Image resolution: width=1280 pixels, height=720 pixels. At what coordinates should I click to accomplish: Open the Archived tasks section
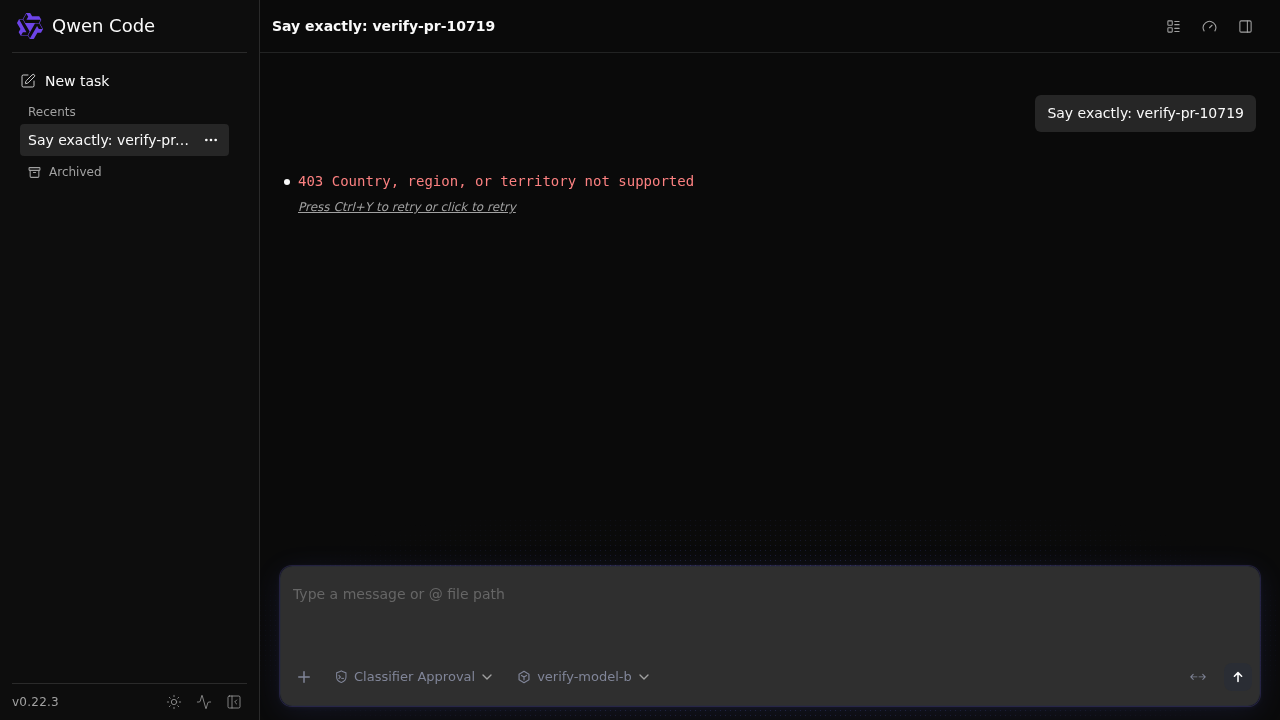pos(65,172)
